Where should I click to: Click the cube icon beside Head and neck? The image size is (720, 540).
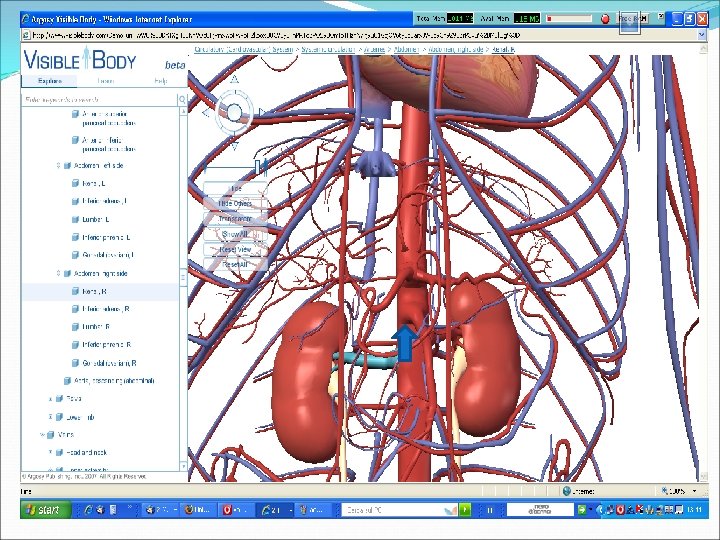(59, 452)
